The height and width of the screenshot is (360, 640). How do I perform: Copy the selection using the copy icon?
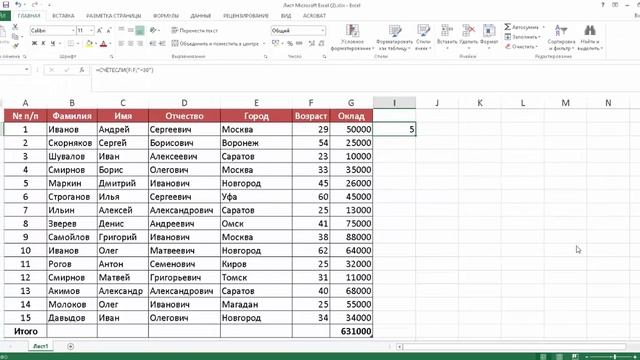click(x=15, y=37)
